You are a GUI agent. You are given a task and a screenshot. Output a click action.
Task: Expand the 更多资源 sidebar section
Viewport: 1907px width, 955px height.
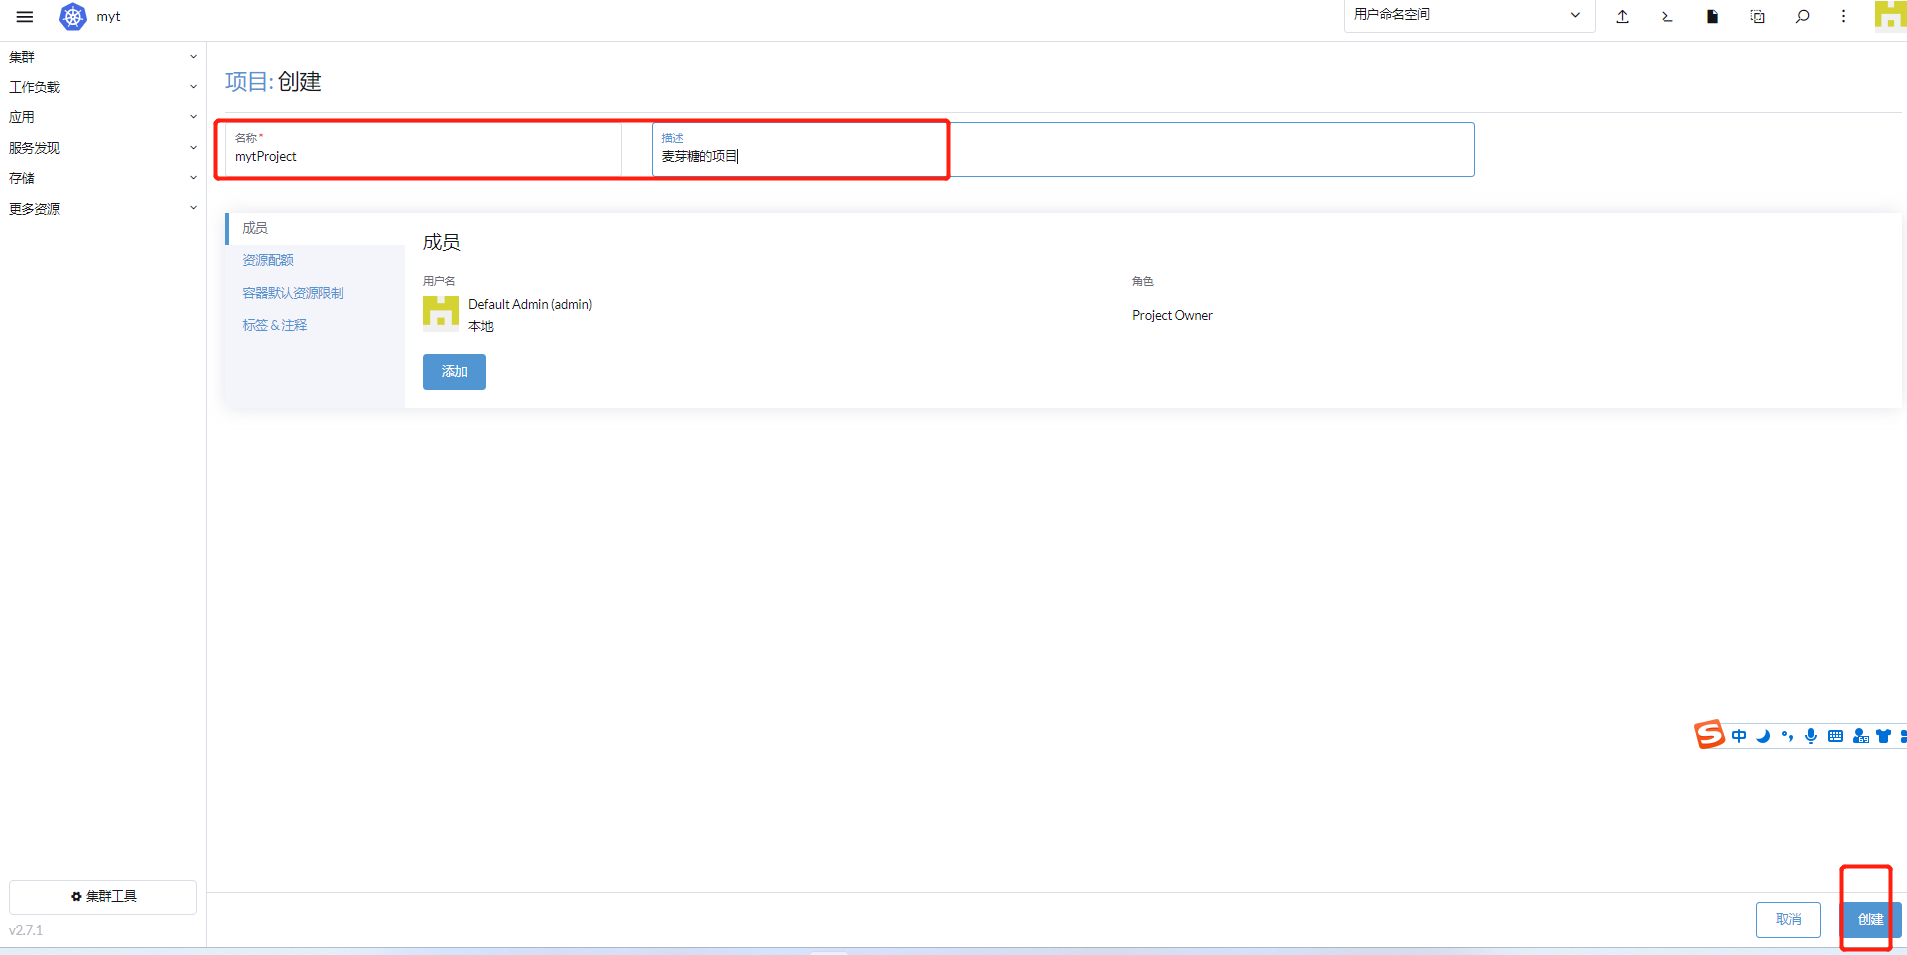pyautogui.click(x=103, y=209)
